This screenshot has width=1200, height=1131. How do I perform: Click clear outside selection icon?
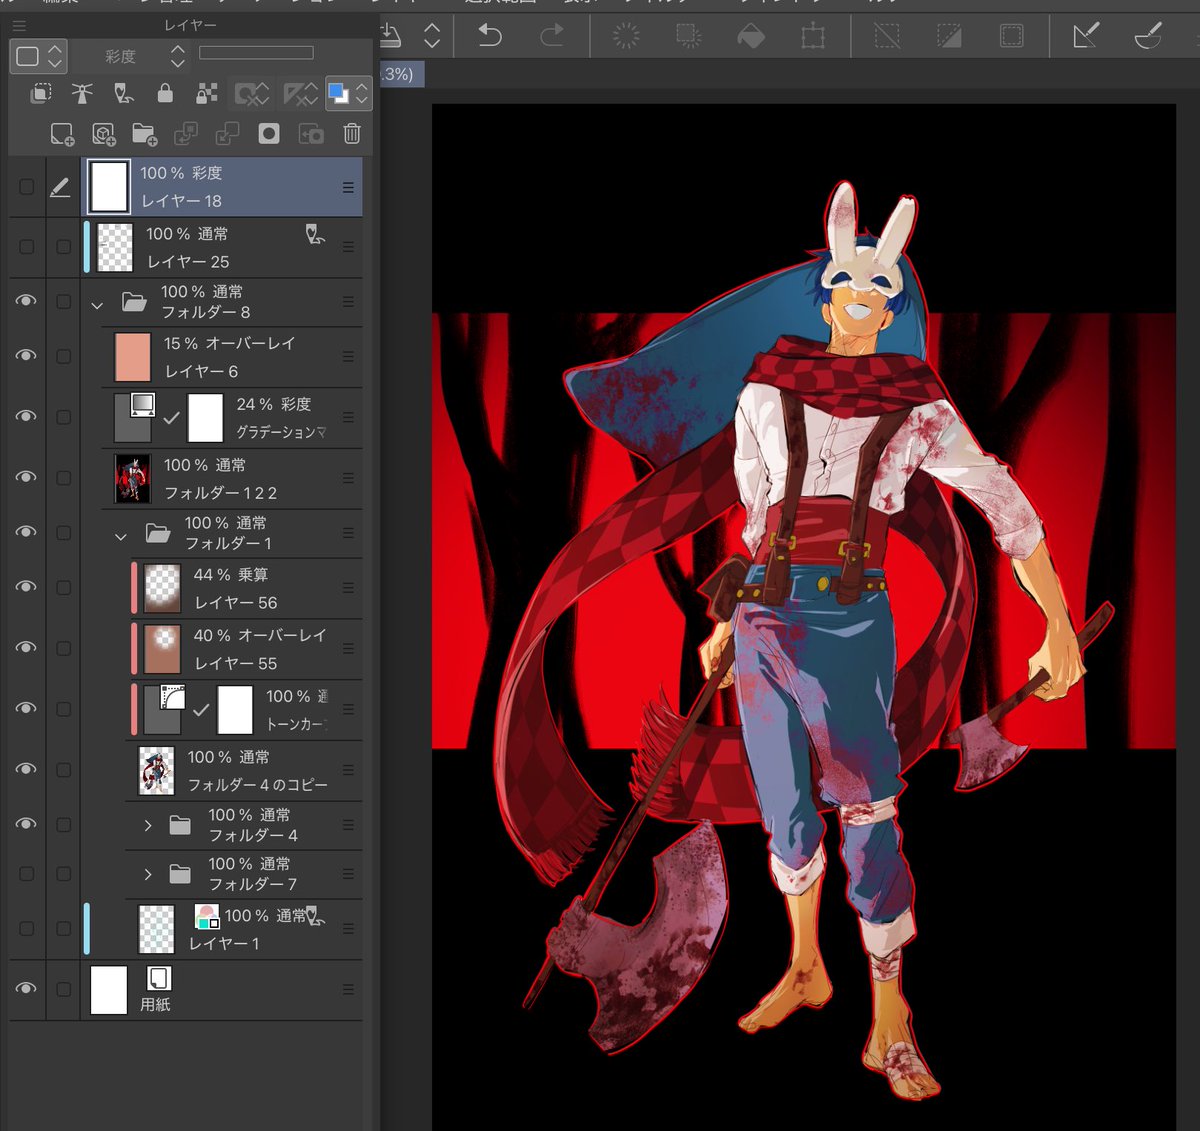click(x=688, y=37)
